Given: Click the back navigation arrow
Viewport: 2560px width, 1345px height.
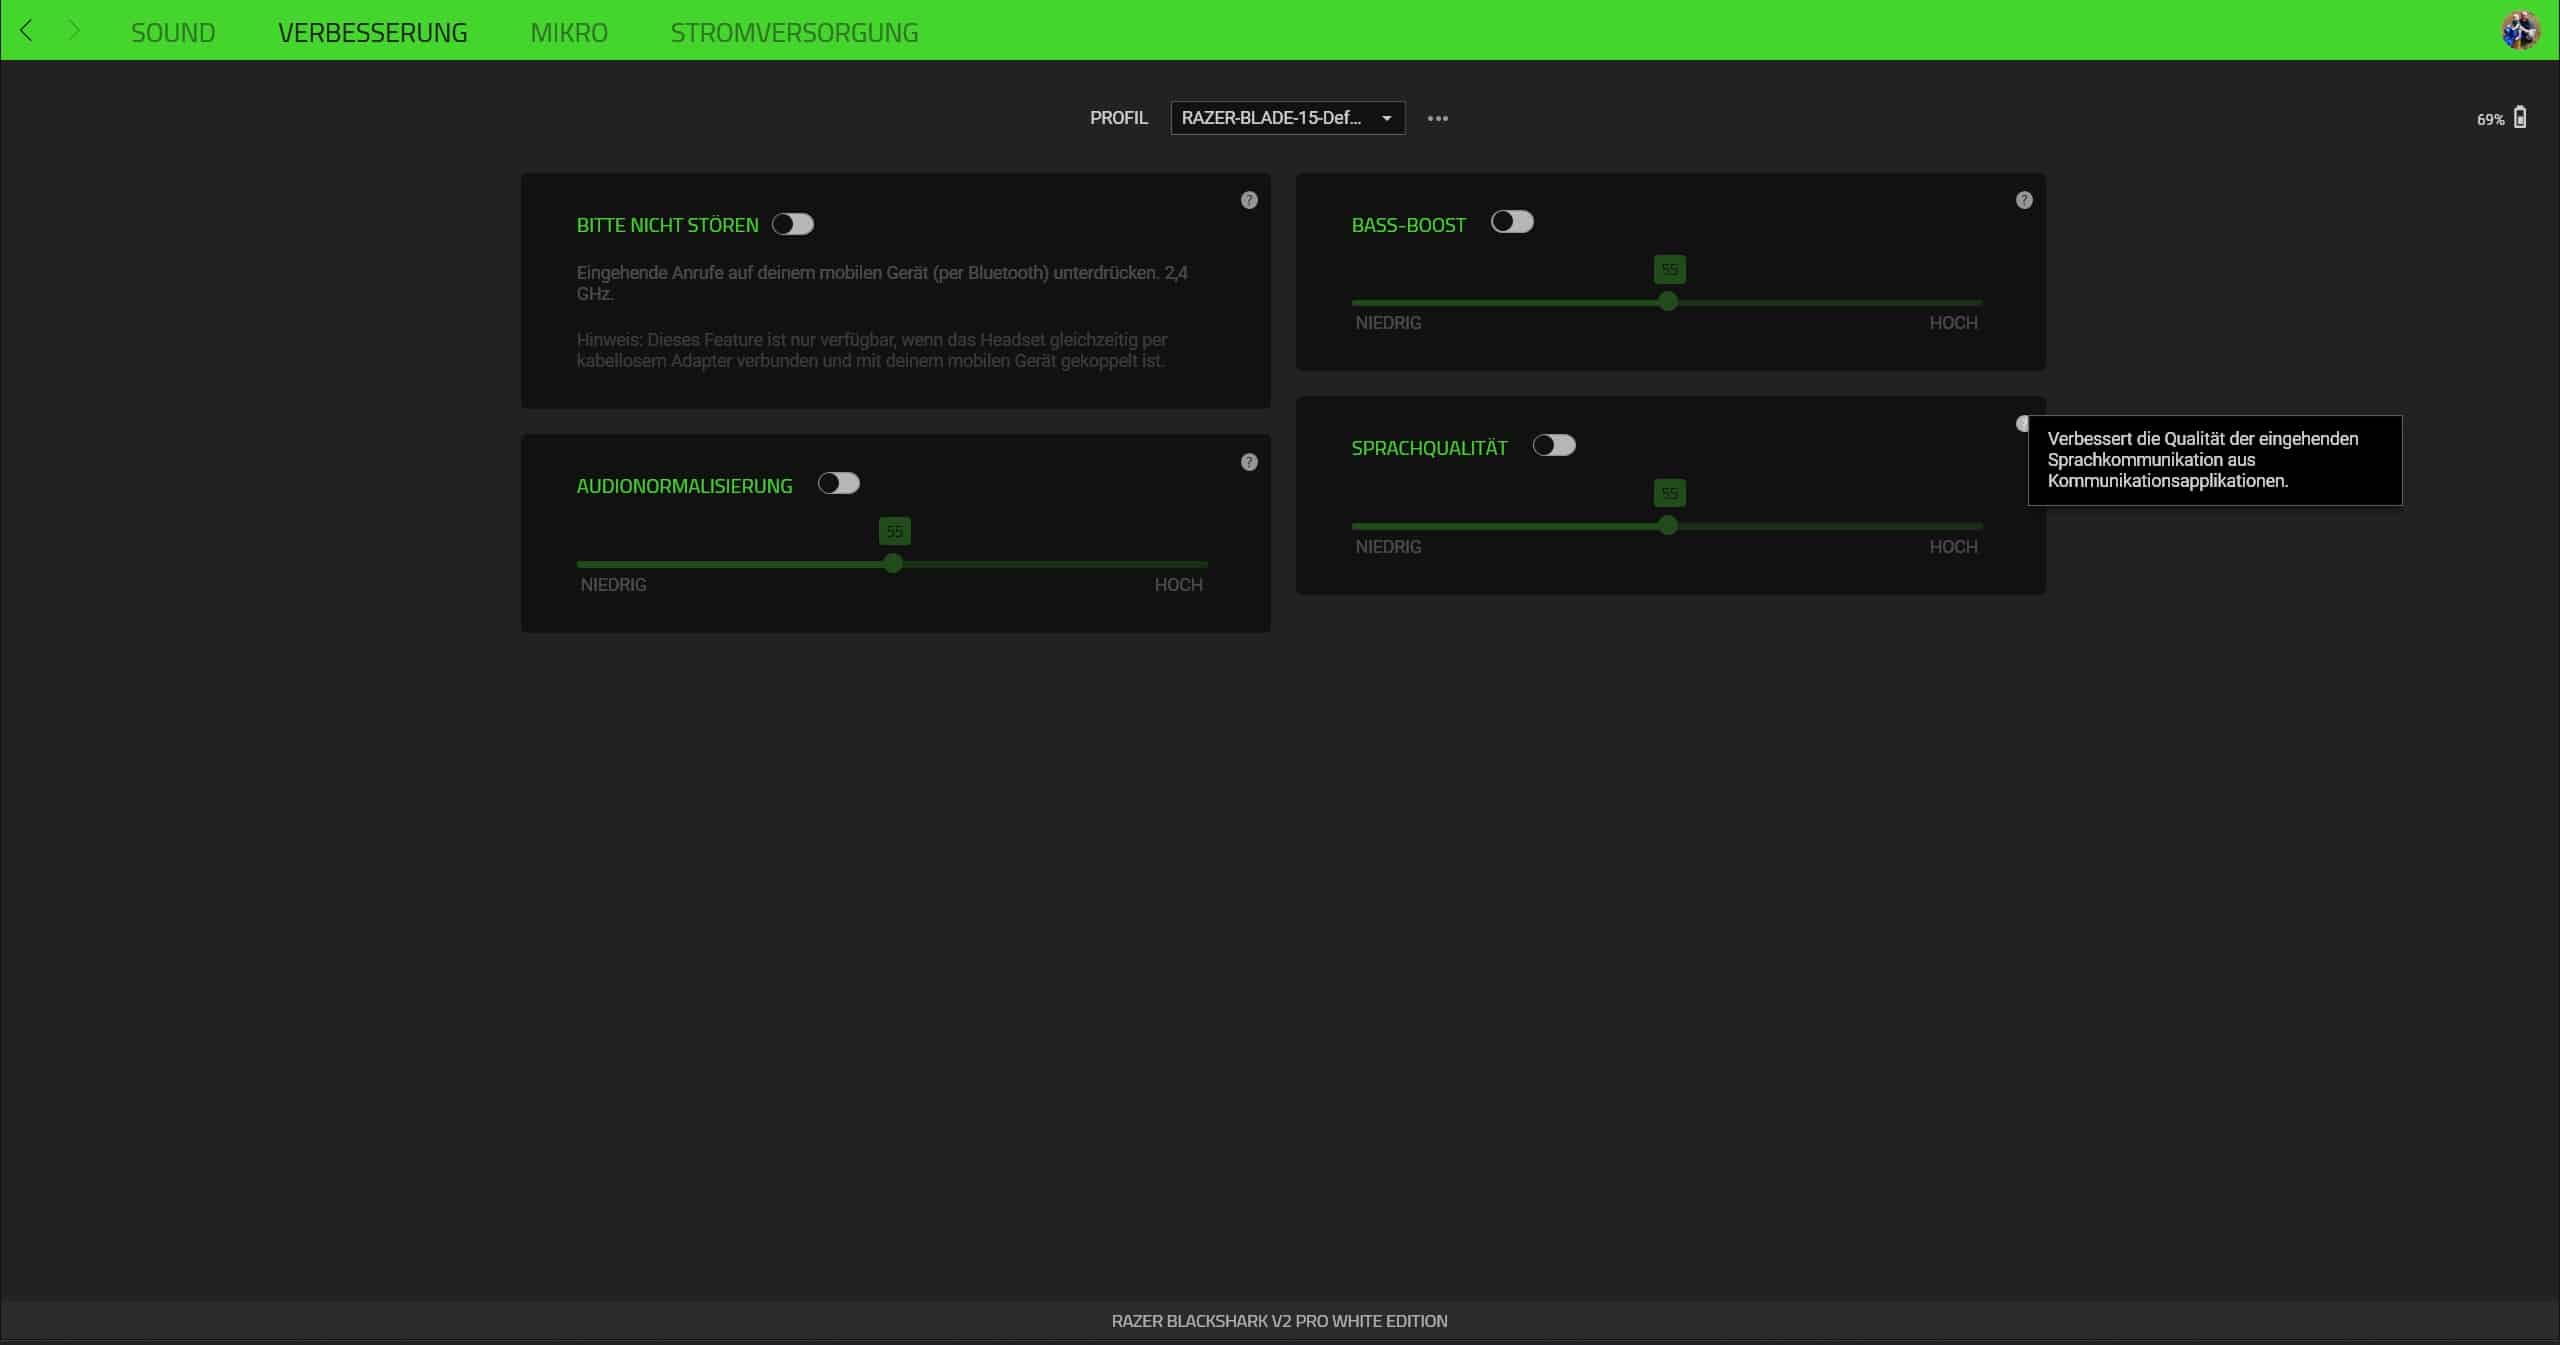Looking at the screenshot, I should coord(27,31).
